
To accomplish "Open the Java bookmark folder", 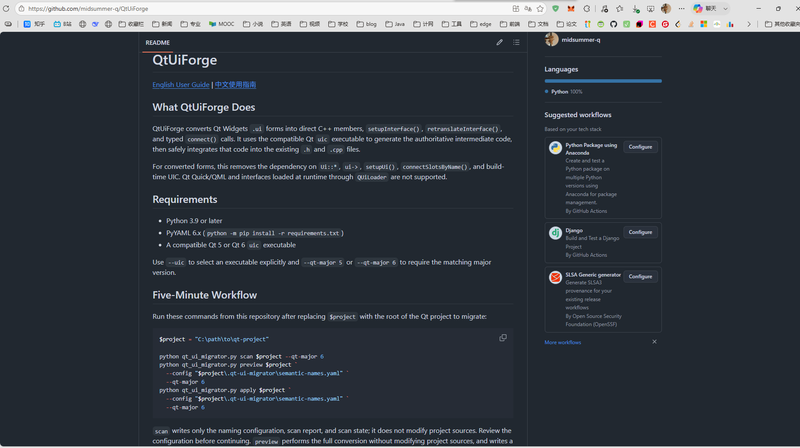I will click(395, 24).
